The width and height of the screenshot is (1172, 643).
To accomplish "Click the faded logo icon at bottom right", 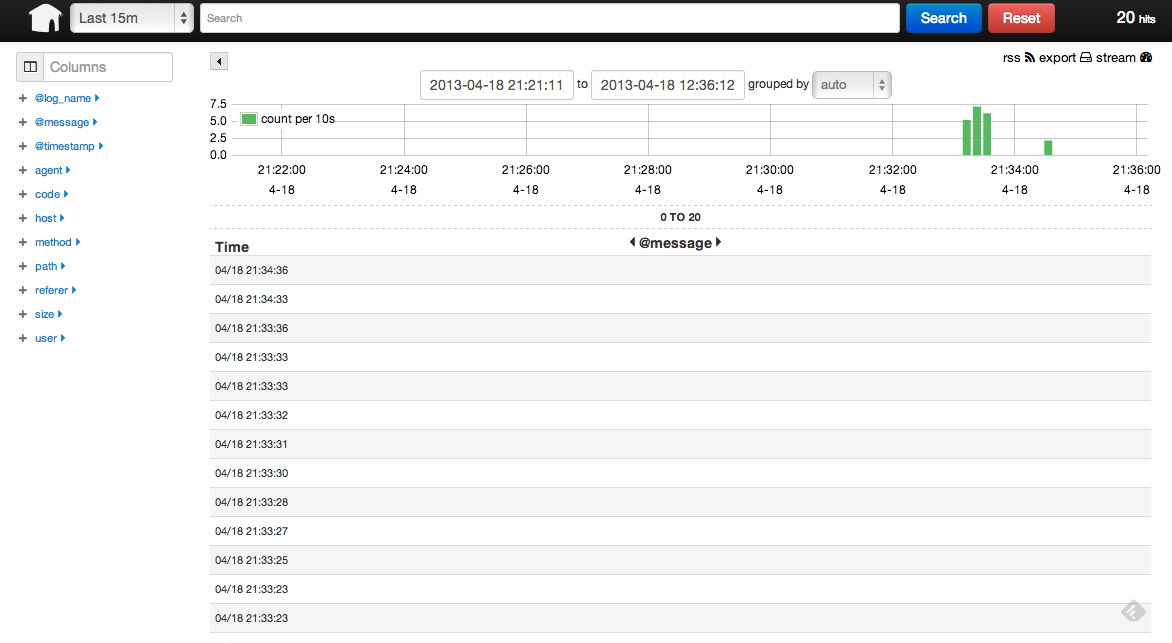I will pos(1133,610).
